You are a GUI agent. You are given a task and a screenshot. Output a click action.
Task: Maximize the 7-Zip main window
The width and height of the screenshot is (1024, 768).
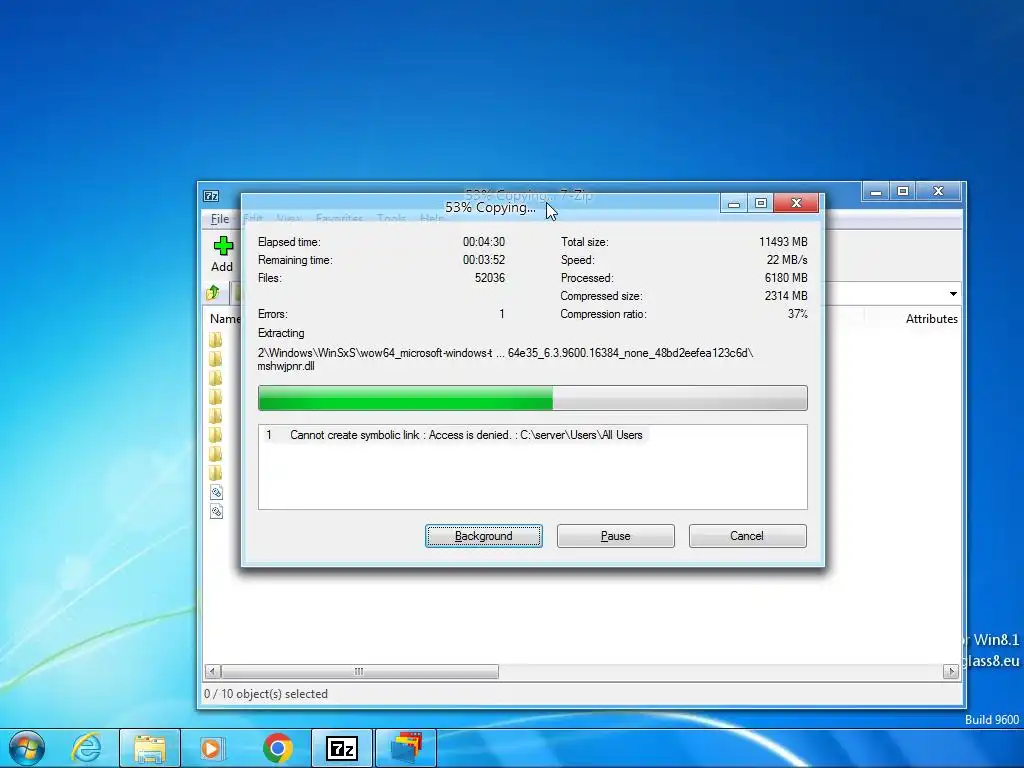(x=903, y=191)
